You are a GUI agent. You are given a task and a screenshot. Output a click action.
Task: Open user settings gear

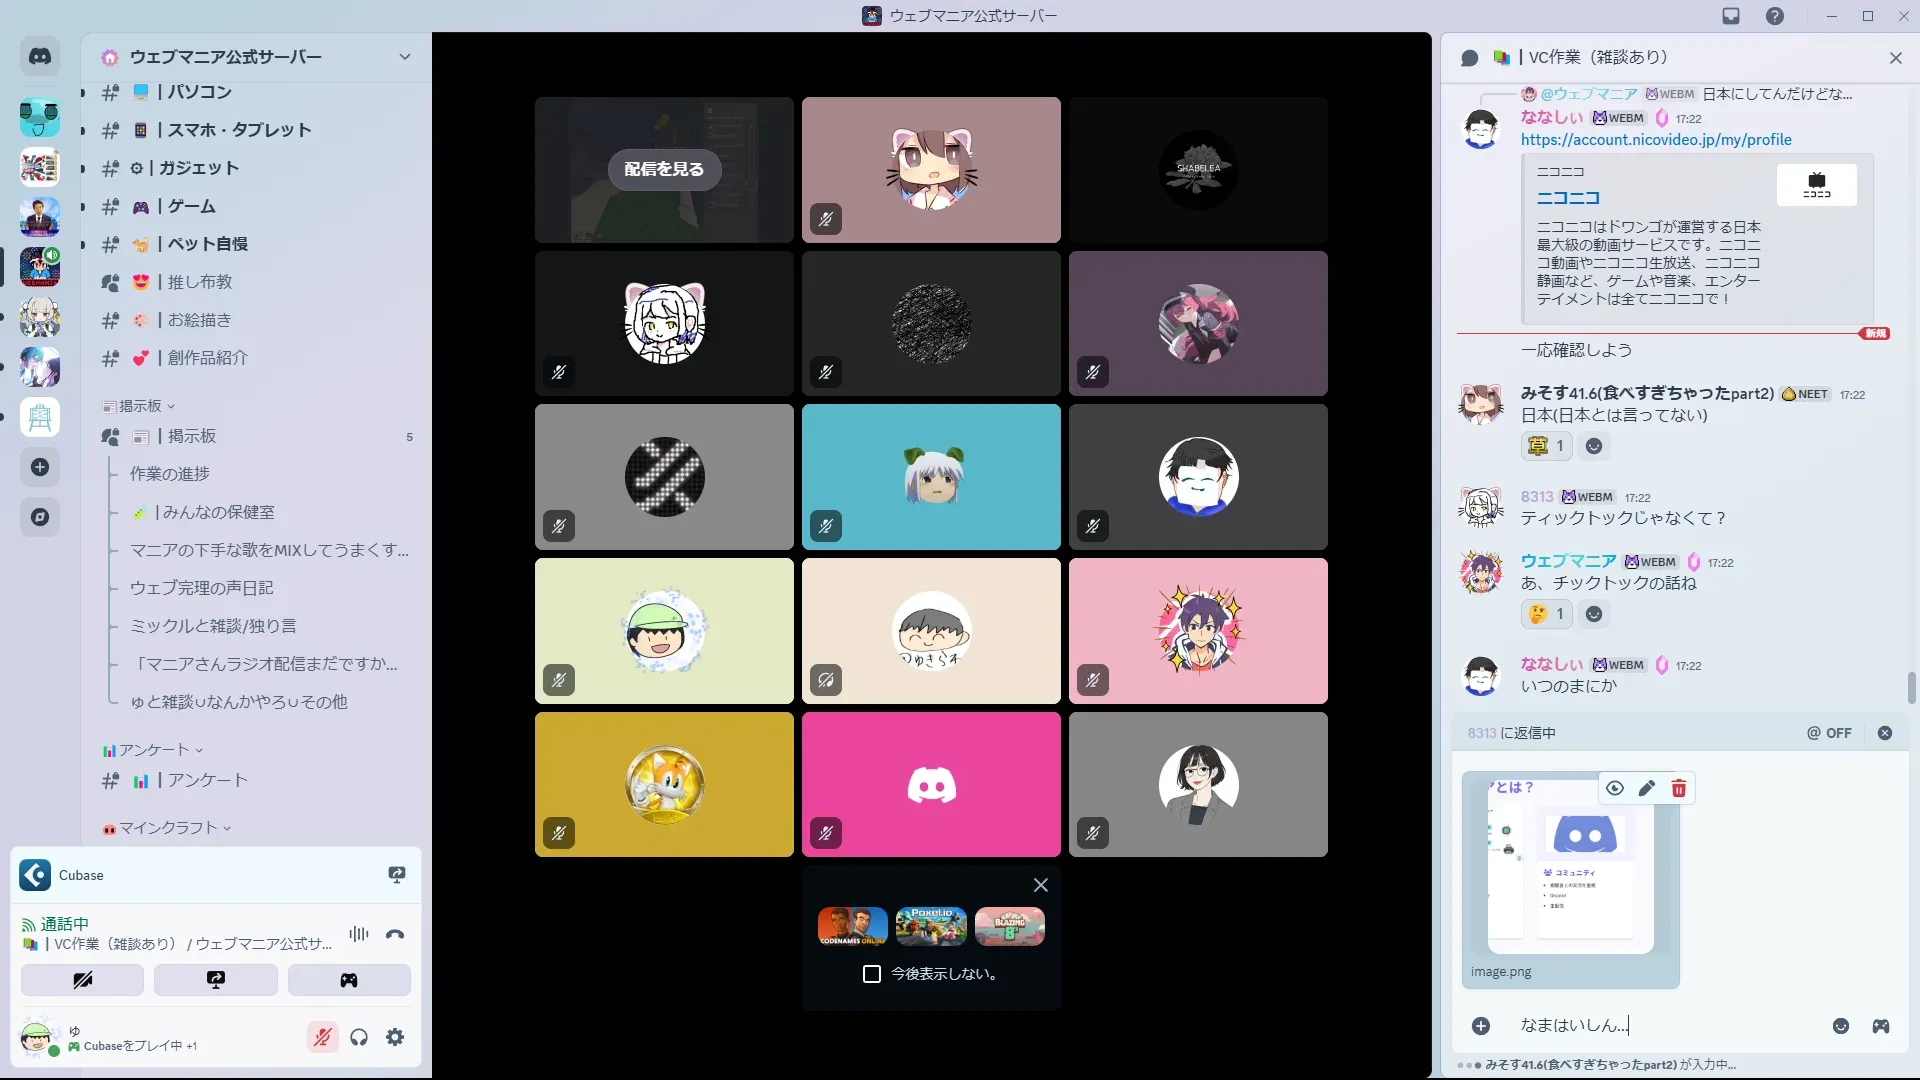pos(395,1037)
